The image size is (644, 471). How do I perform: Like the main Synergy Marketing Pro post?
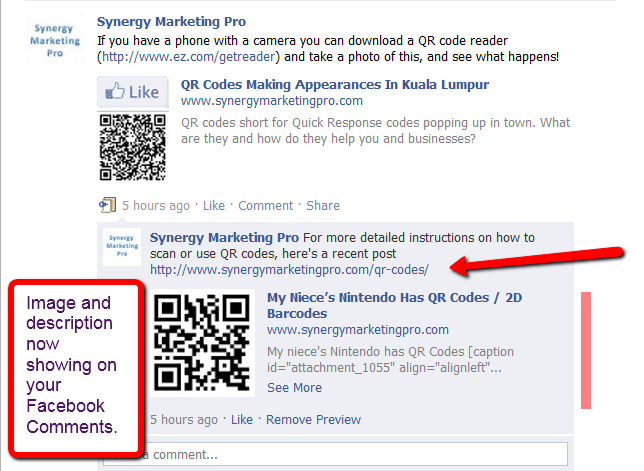pos(214,206)
